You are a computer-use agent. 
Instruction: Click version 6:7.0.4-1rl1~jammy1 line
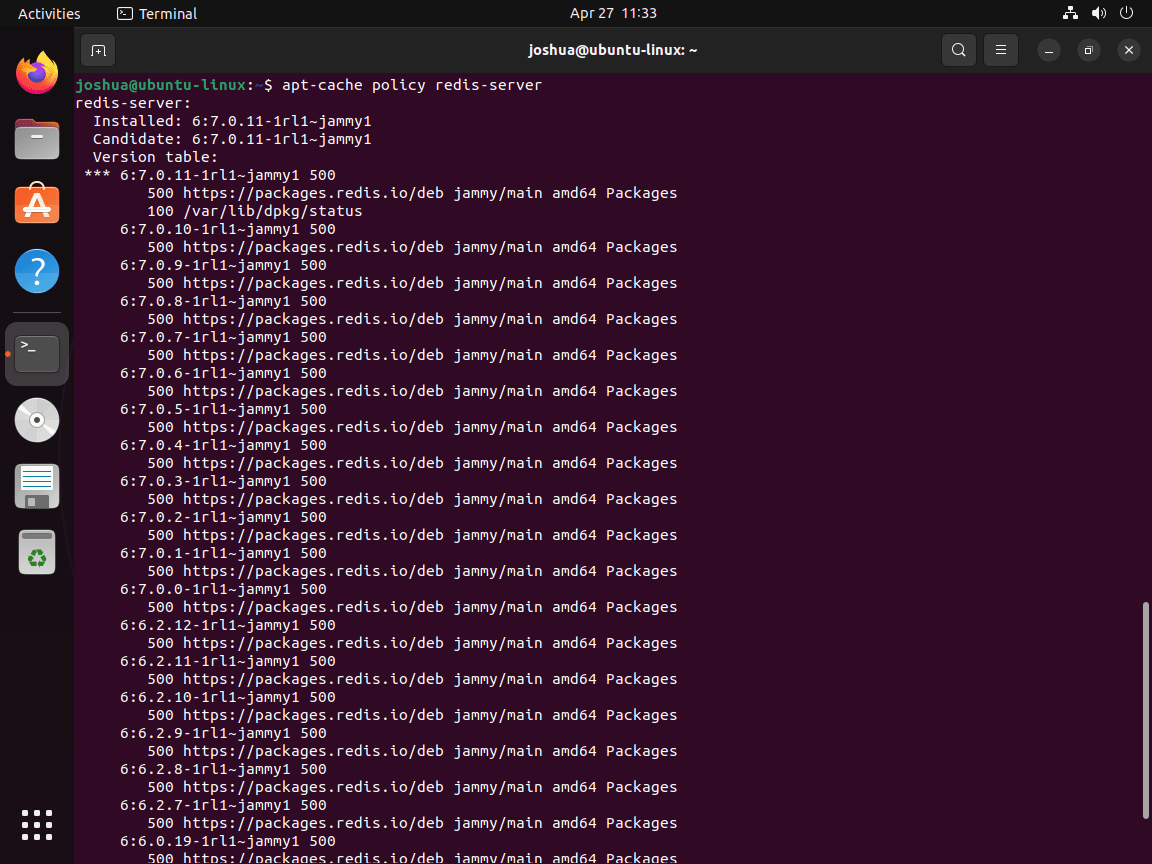click(x=223, y=445)
